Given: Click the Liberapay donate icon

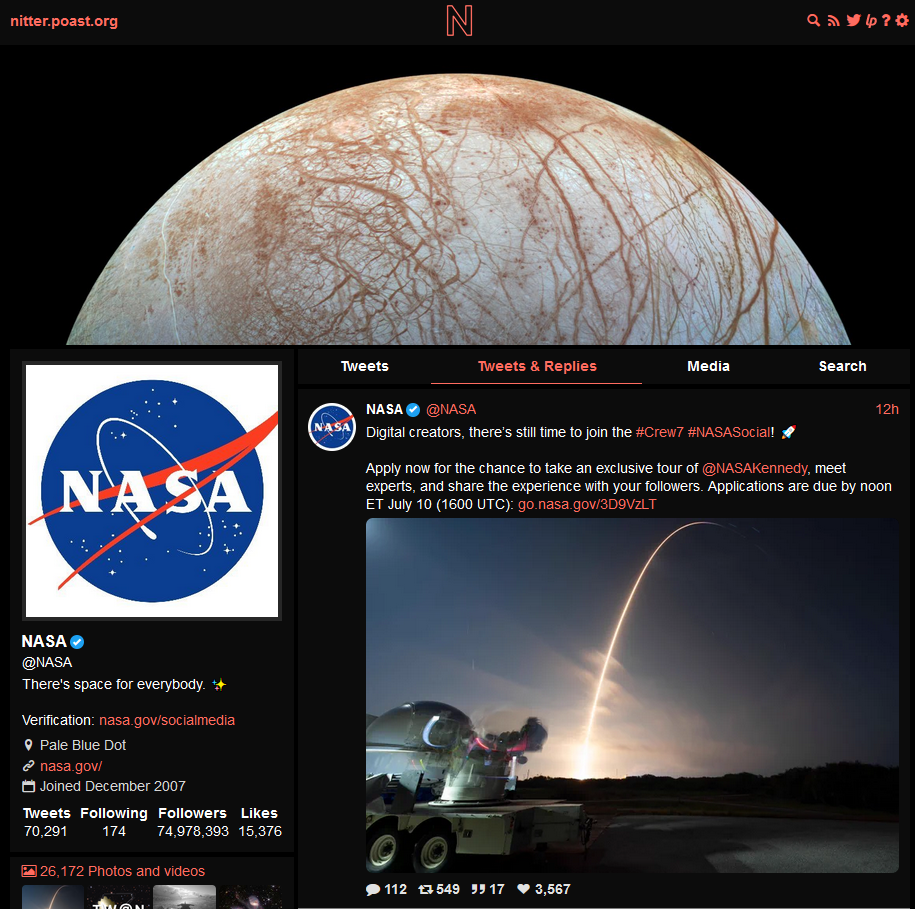Looking at the screenshot, I should 871,21.
